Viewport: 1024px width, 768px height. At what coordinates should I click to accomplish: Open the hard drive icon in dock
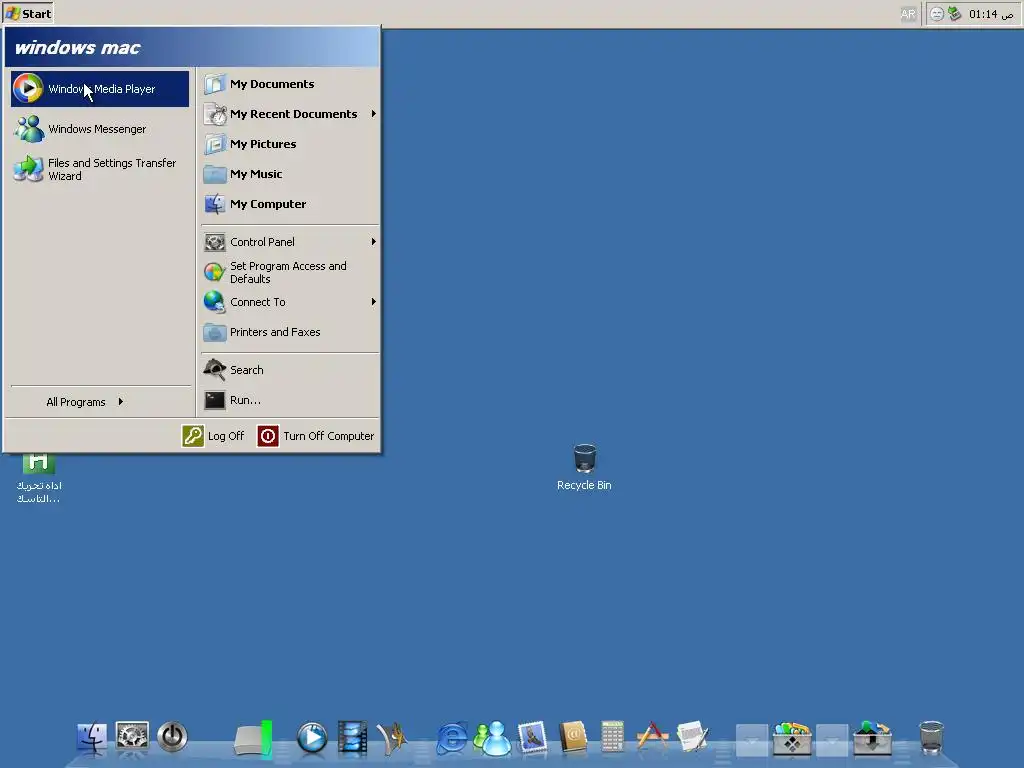[253, 739]
